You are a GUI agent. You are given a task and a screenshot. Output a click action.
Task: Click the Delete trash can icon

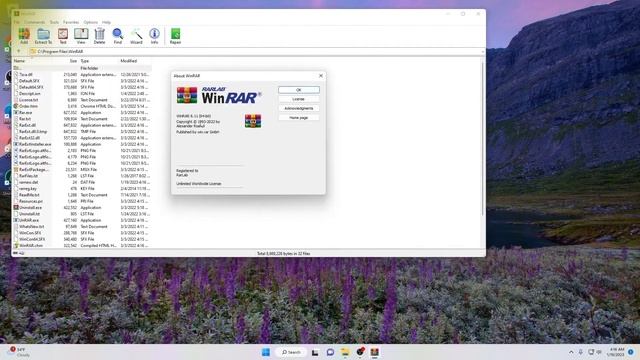pos(100,36)
